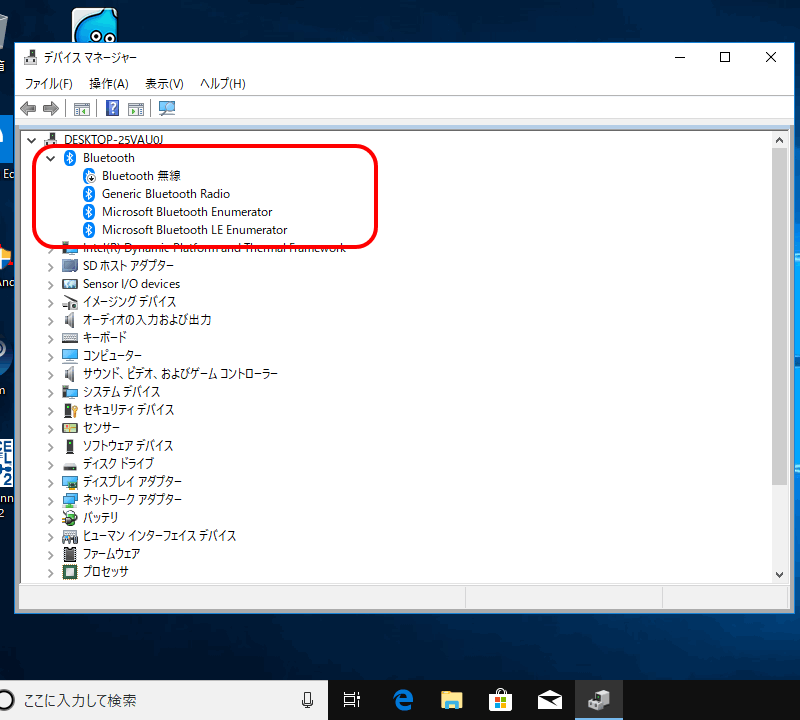Screen dimensions: 800x720
Task: Click the blue Help question mark icon
Action: click(x=113, y=108)
